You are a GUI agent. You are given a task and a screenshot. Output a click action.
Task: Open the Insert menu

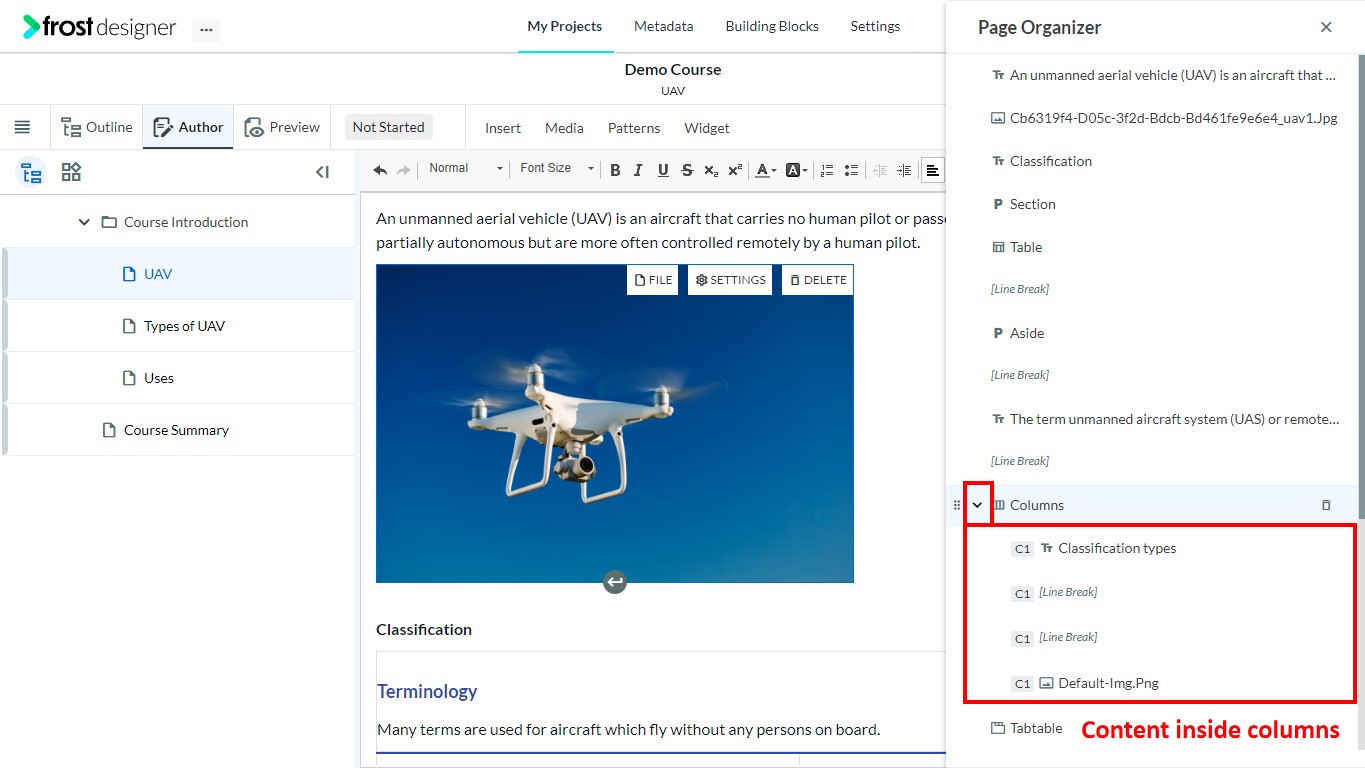(503, 128)
